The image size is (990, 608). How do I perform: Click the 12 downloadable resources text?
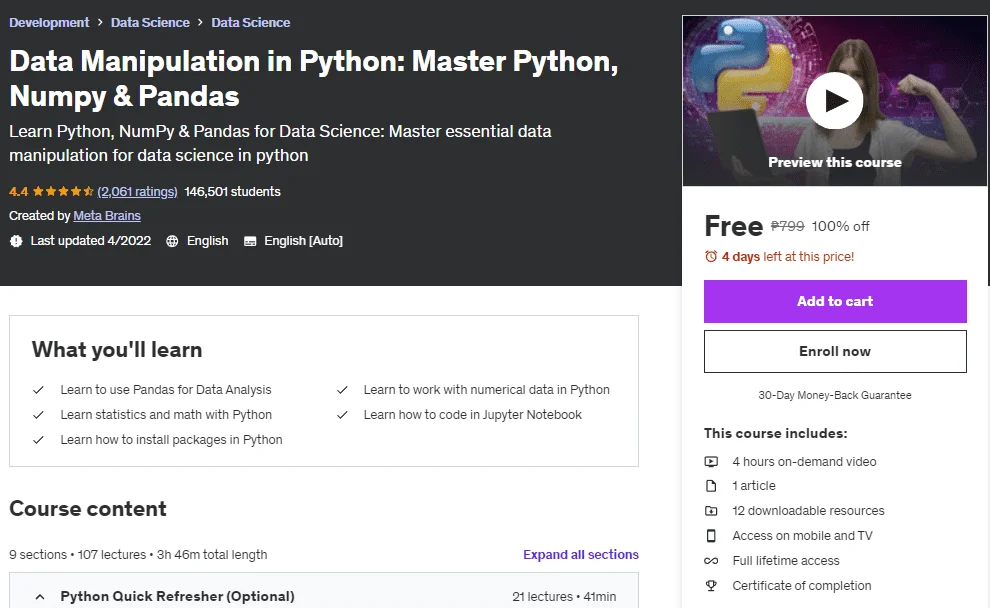tap(808, 511)
